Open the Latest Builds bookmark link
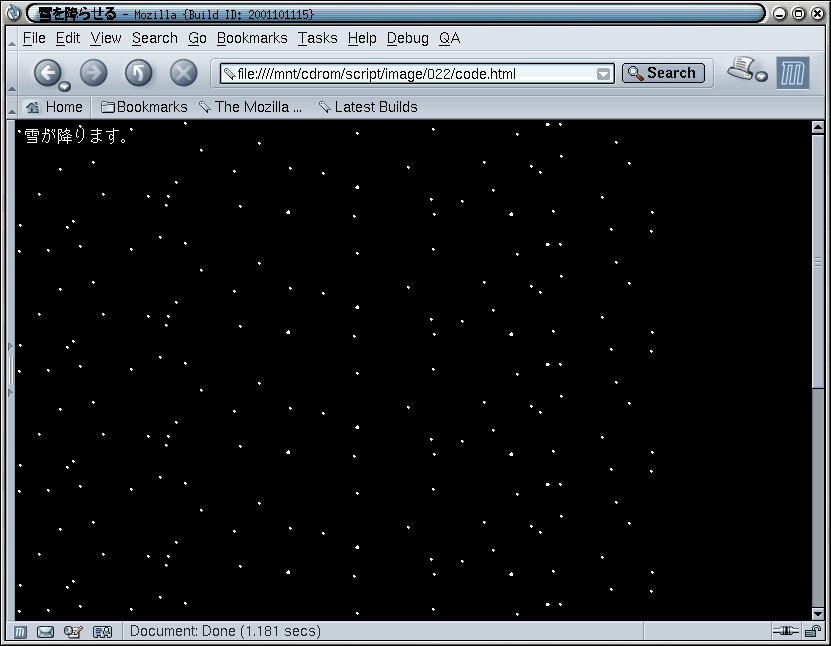The width and height of the screenshot is (831, 646). [x=367, y=107]
